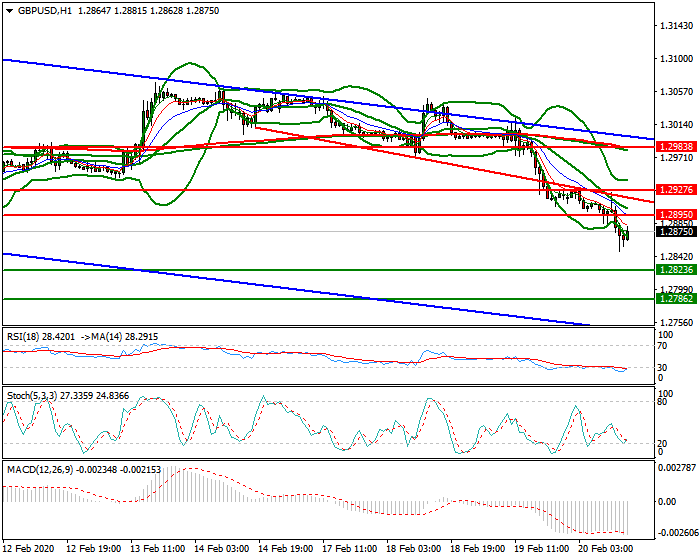Click the 14 Feb 19:00 time axis label
This screenshot has width=700, height=560.
[286, 548]
